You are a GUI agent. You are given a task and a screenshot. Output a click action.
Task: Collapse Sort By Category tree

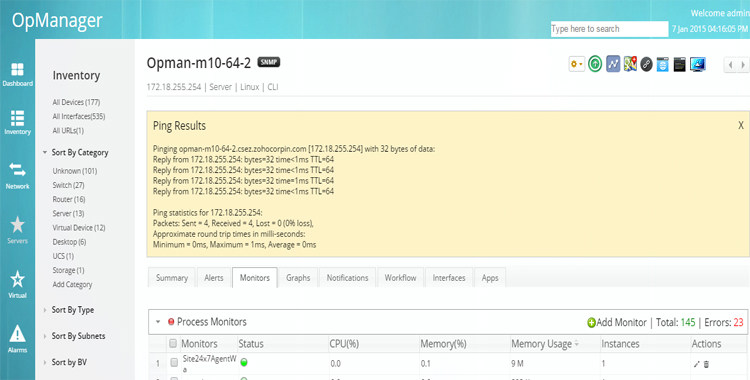pyautogui.click(x=44, y=152)
